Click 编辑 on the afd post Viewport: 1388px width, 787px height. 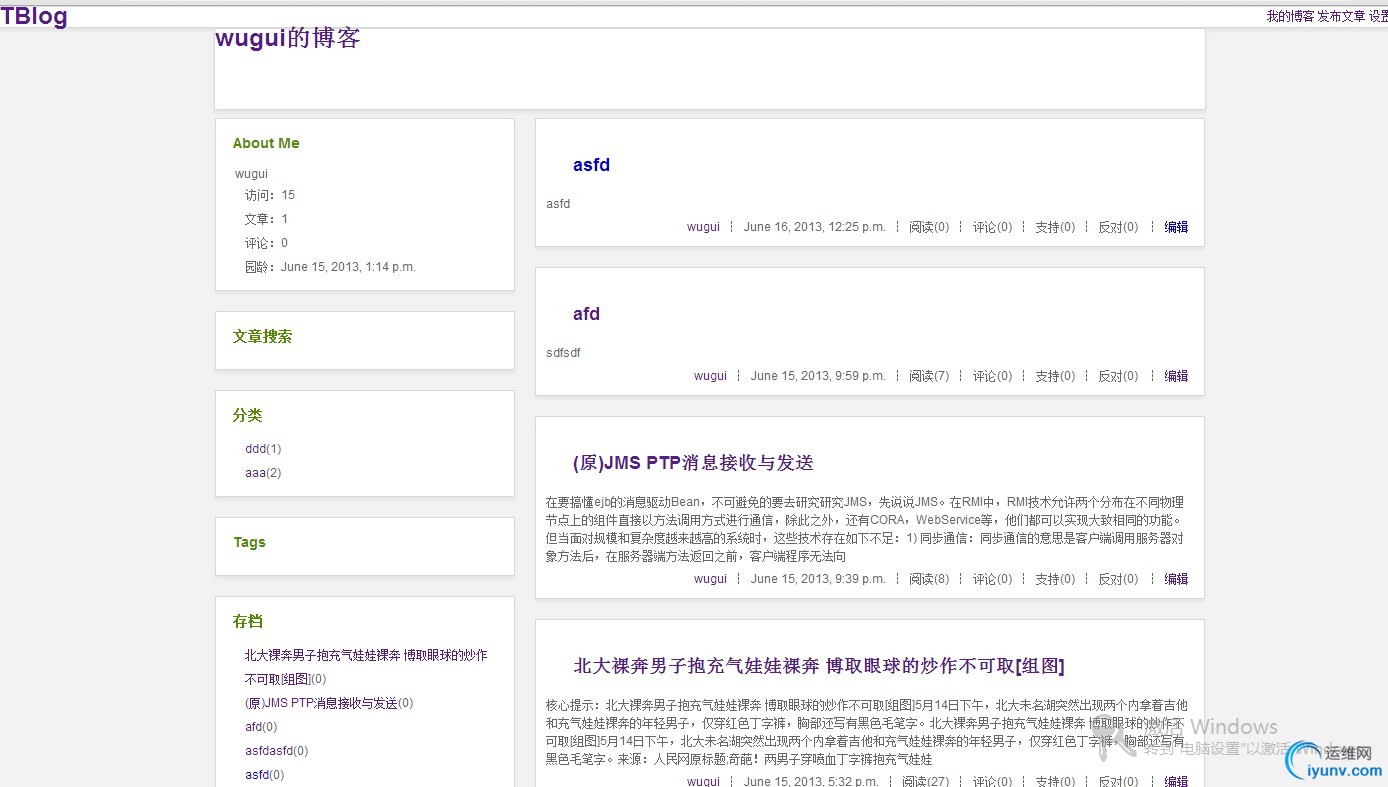coord(1176,376)
